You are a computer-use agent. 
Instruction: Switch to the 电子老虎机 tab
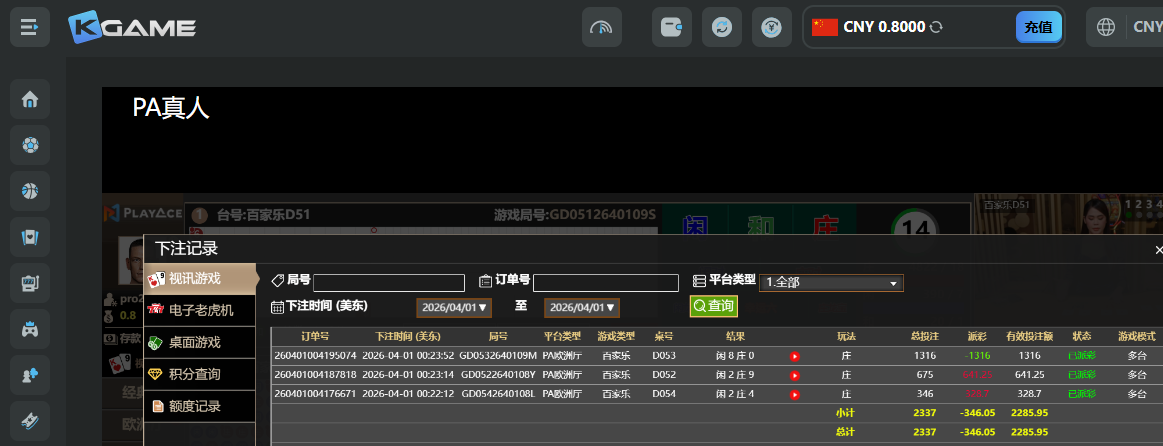point(200,310)
